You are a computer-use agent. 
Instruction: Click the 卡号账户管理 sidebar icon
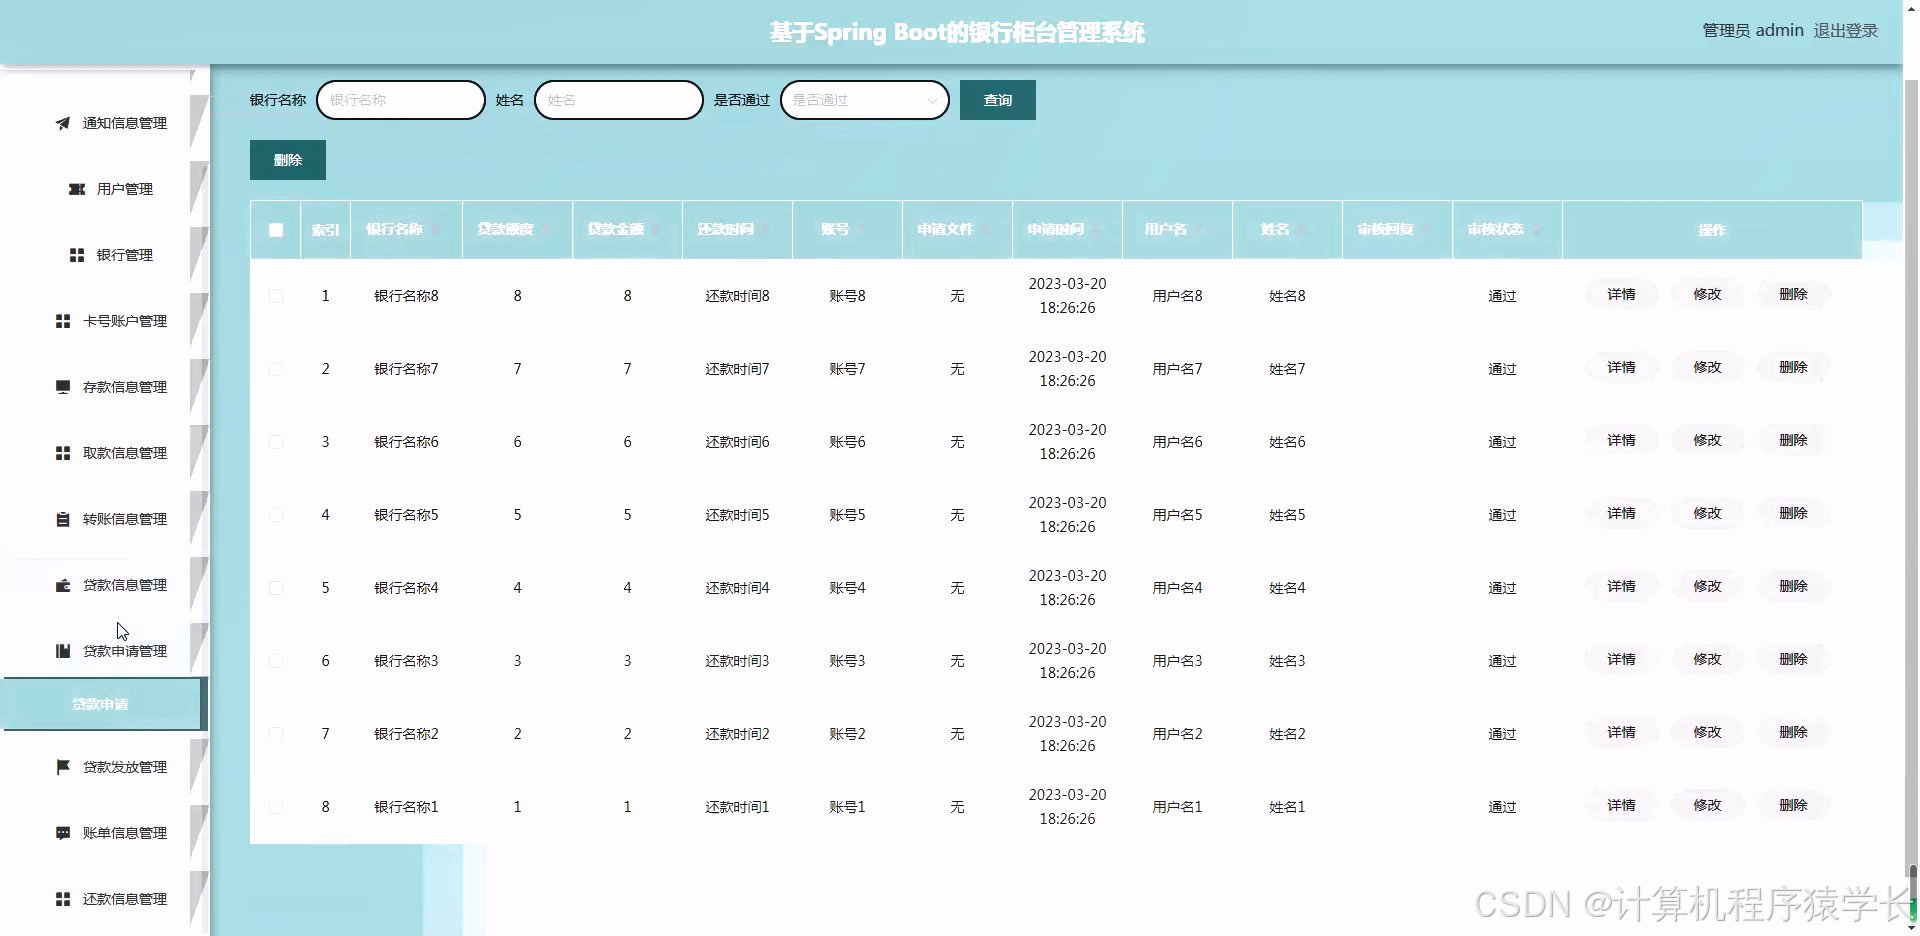[x=62, y=320]
